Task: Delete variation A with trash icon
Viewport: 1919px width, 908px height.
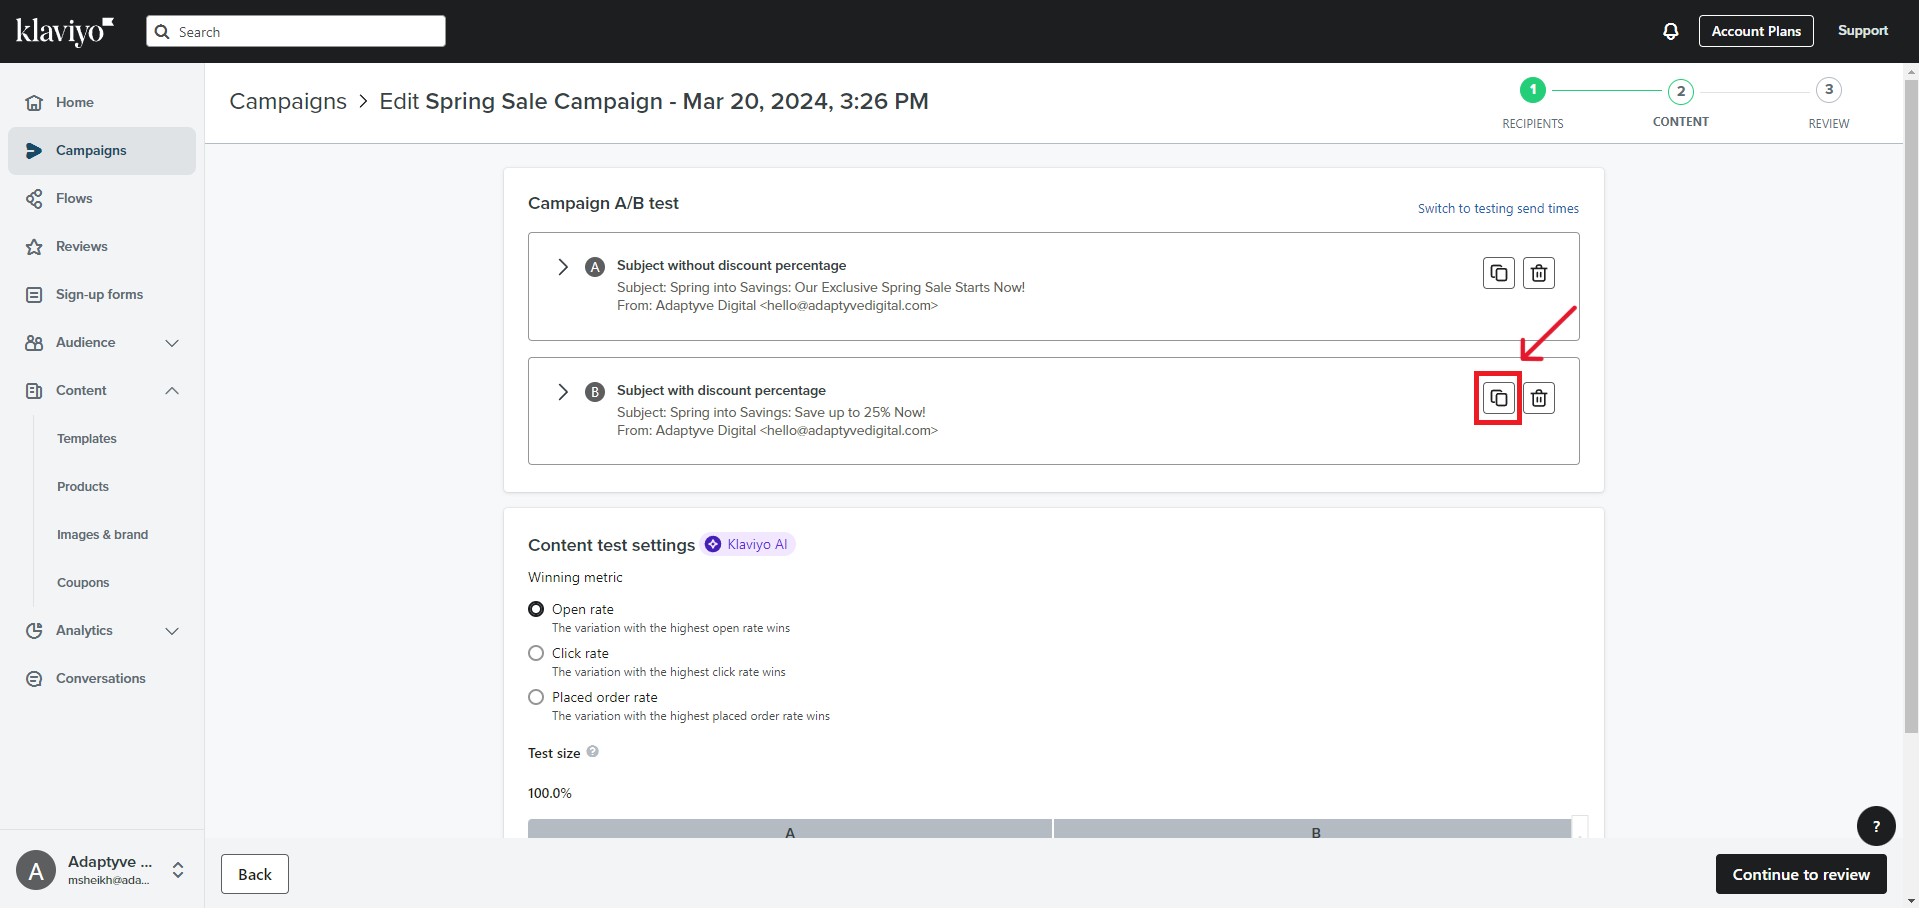Action: (1538, 273)
